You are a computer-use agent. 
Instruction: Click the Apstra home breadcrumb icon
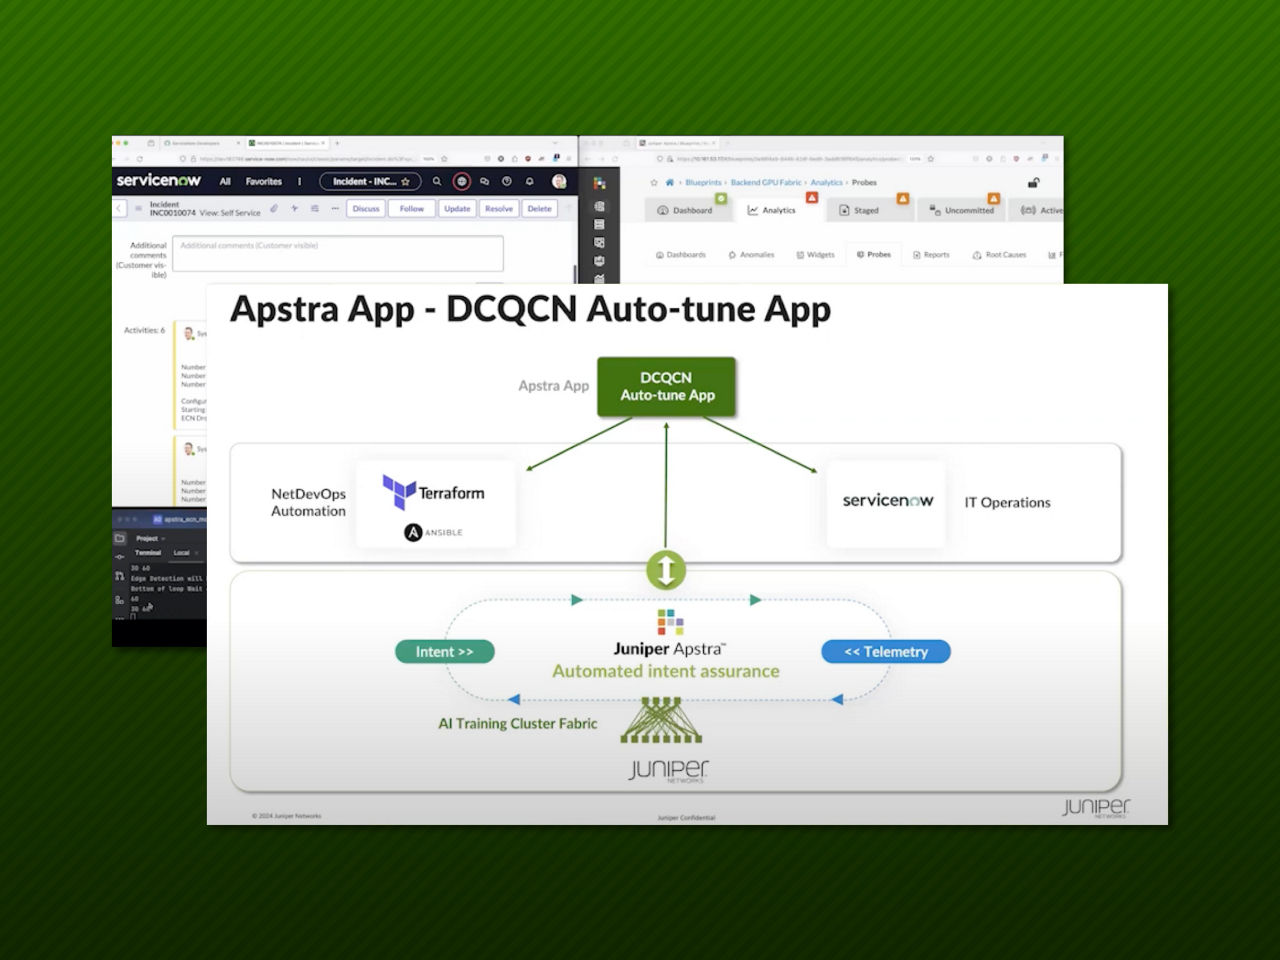coord(670,183)
